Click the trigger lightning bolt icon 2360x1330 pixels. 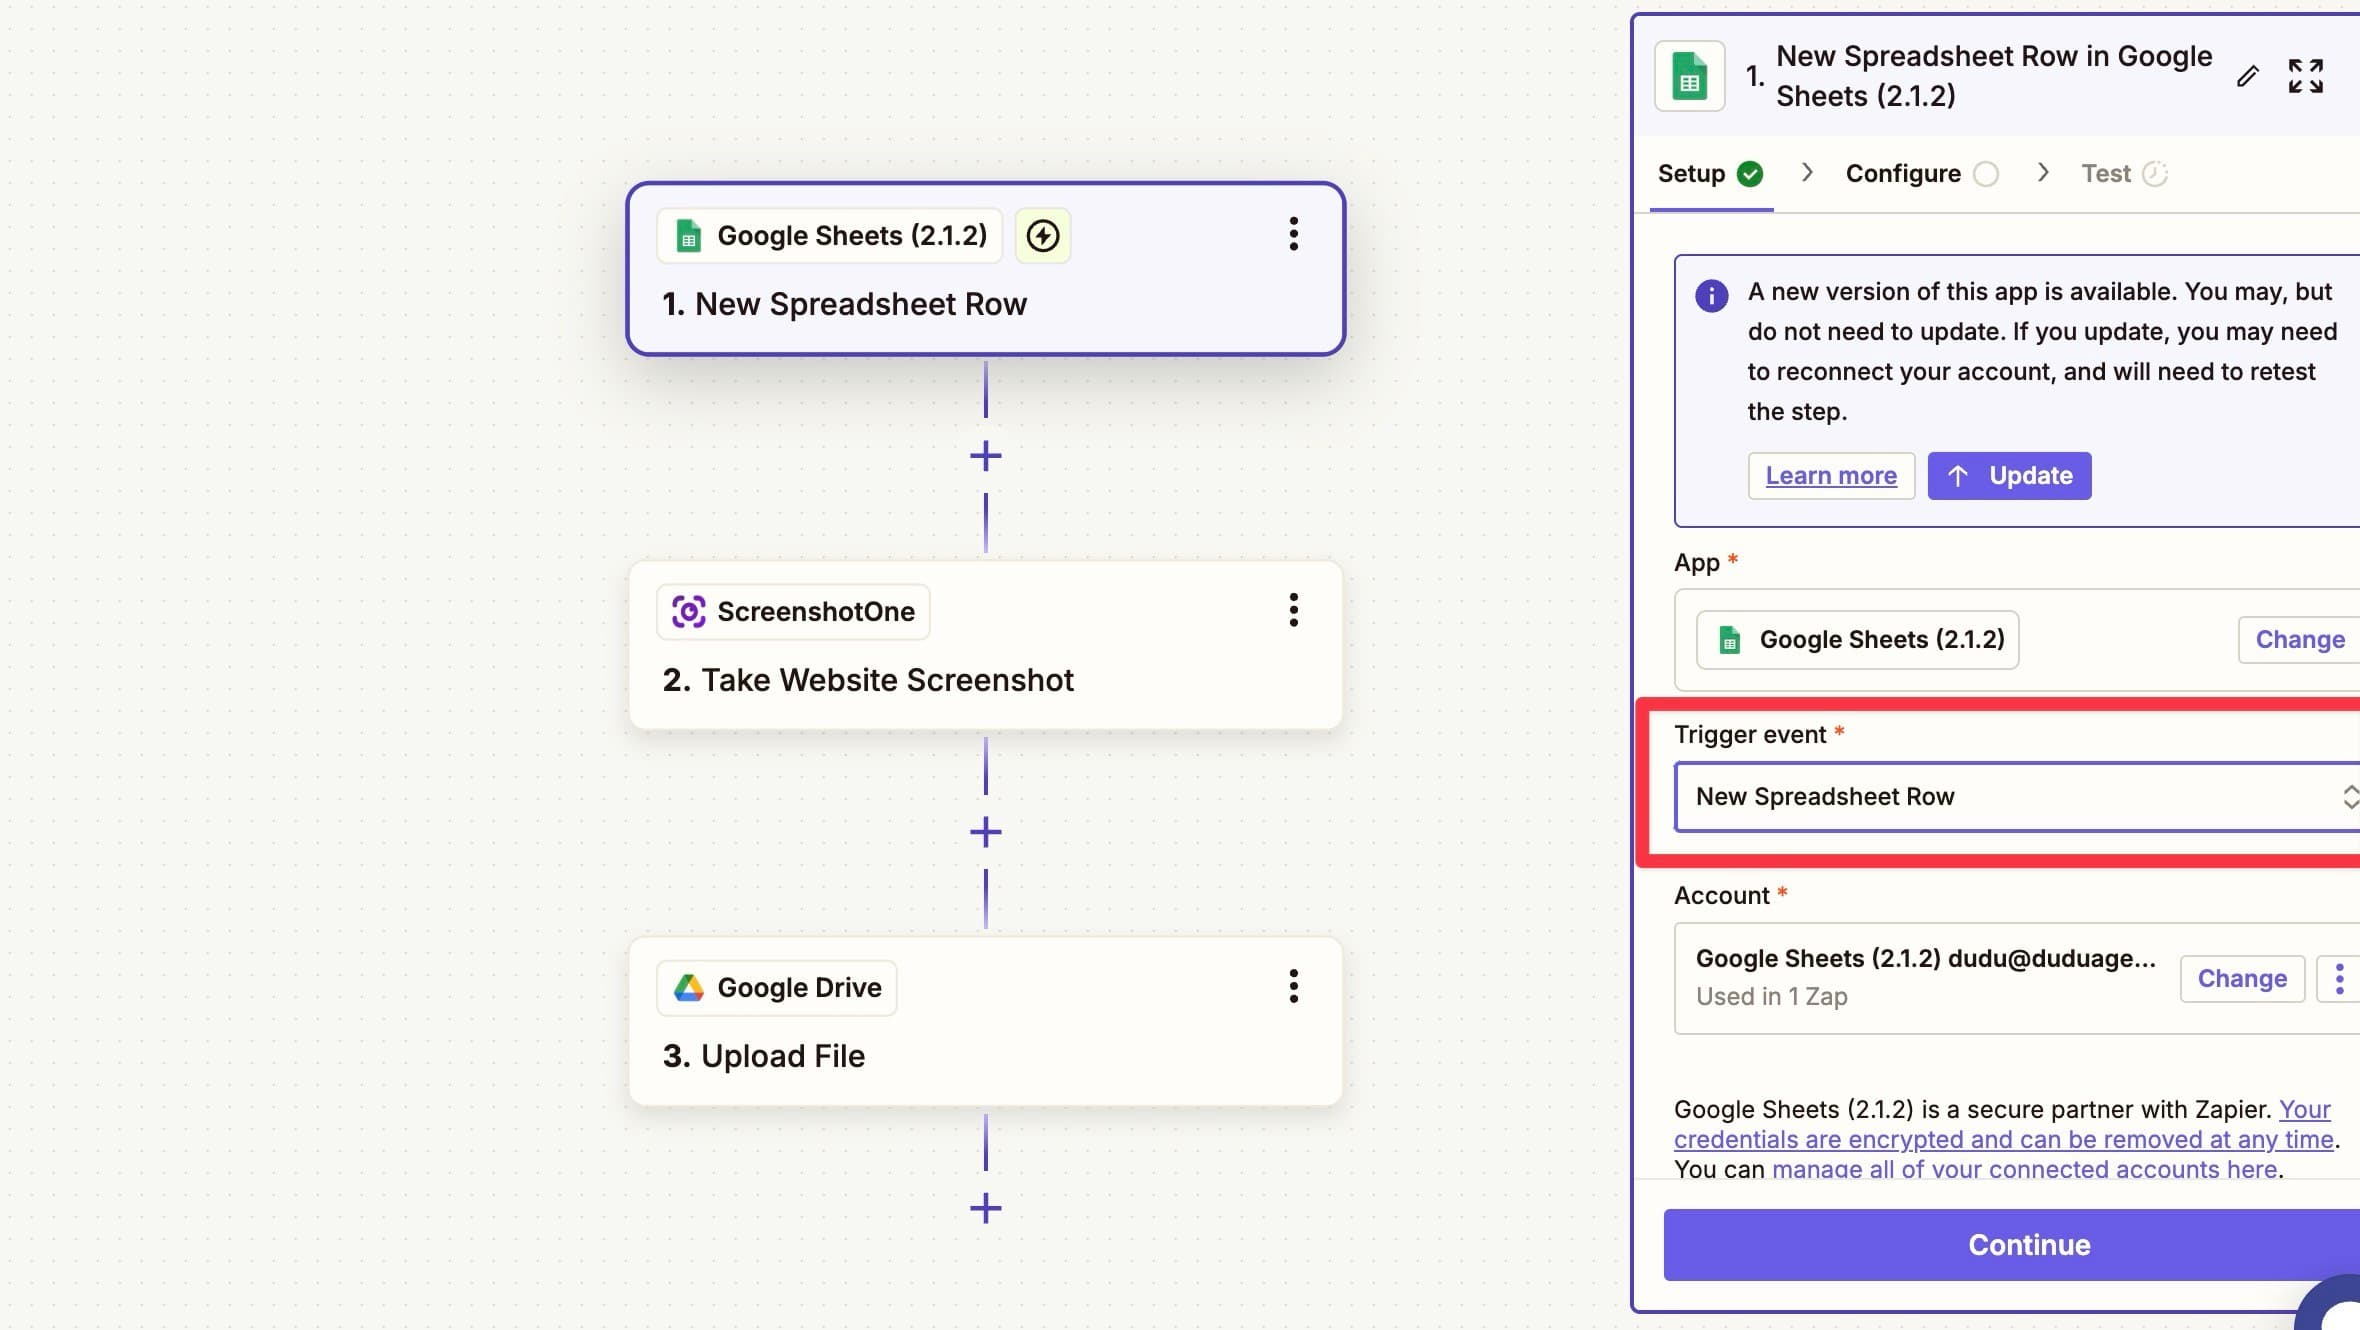coord(1043,236)
